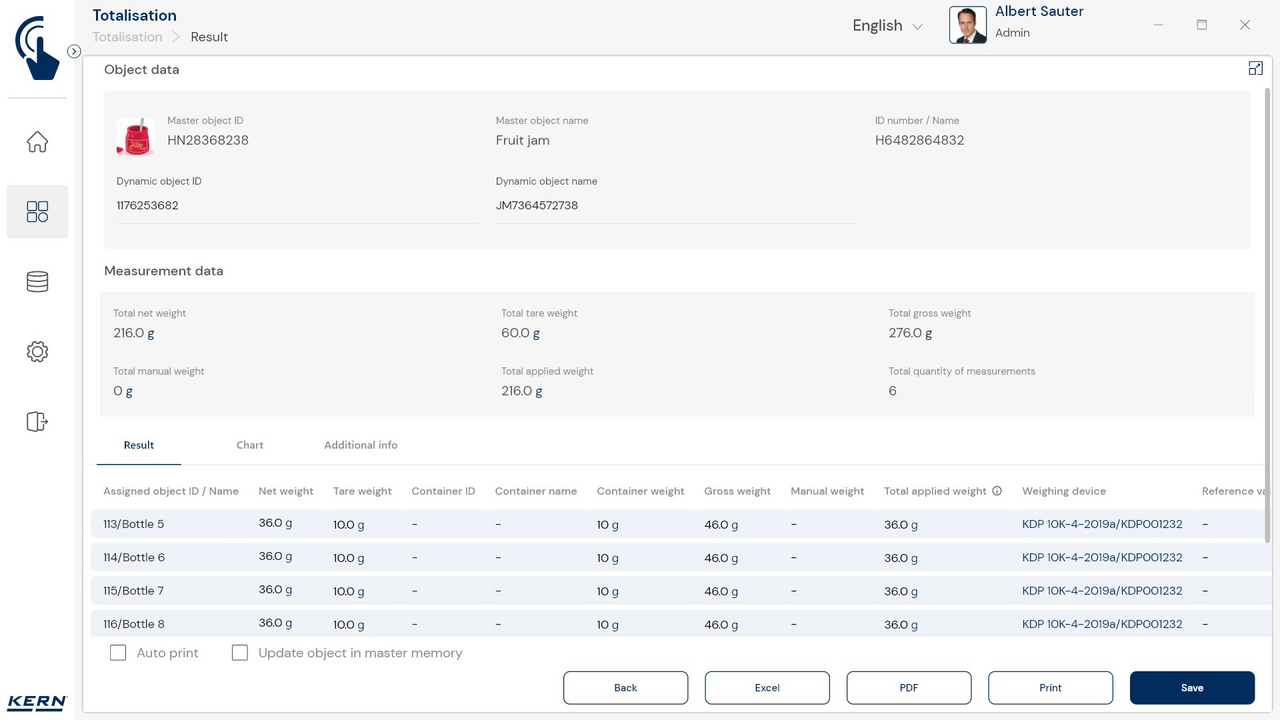The height and width of the screenshot is (720, 1280).
Task: Open the settings gear in sidebar
Action: (x=37, y=352)
